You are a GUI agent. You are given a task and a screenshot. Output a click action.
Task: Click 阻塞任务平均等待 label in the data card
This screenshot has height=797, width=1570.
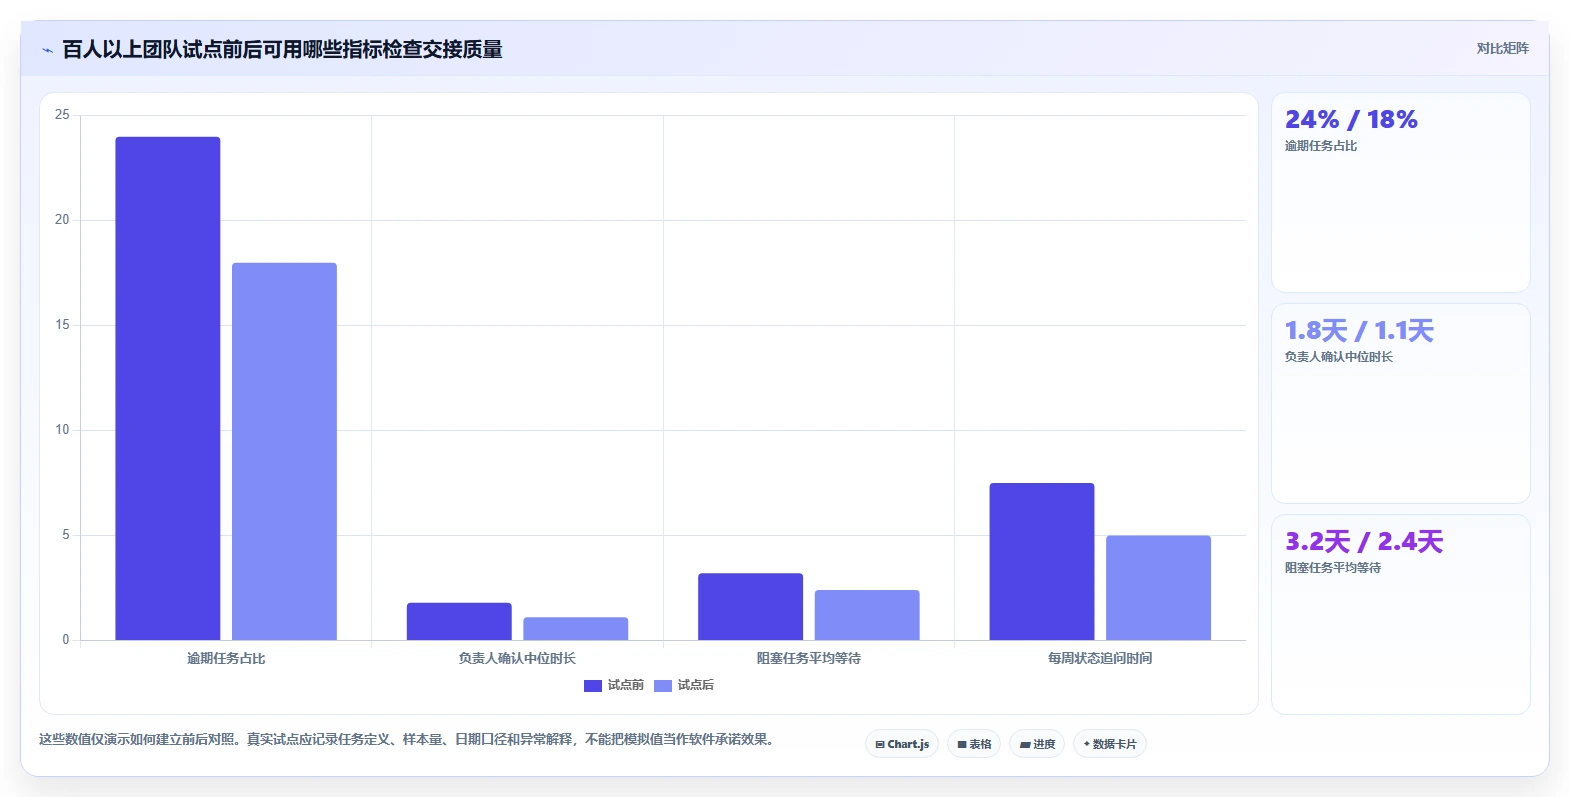(1333, 568)
